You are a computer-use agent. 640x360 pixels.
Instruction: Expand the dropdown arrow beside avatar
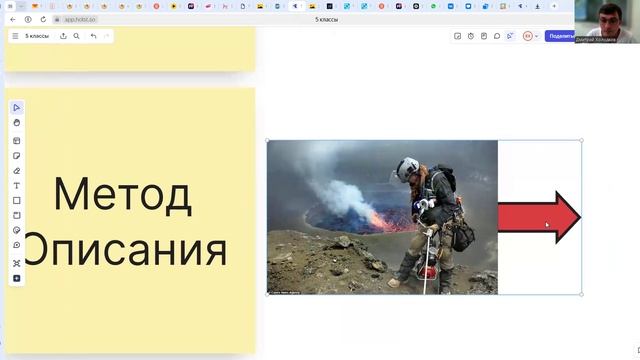(x=536, y=36)
